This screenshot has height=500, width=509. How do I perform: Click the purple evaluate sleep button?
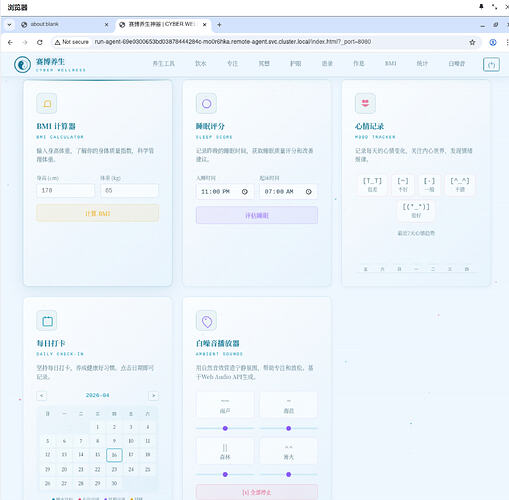(257, 215)
